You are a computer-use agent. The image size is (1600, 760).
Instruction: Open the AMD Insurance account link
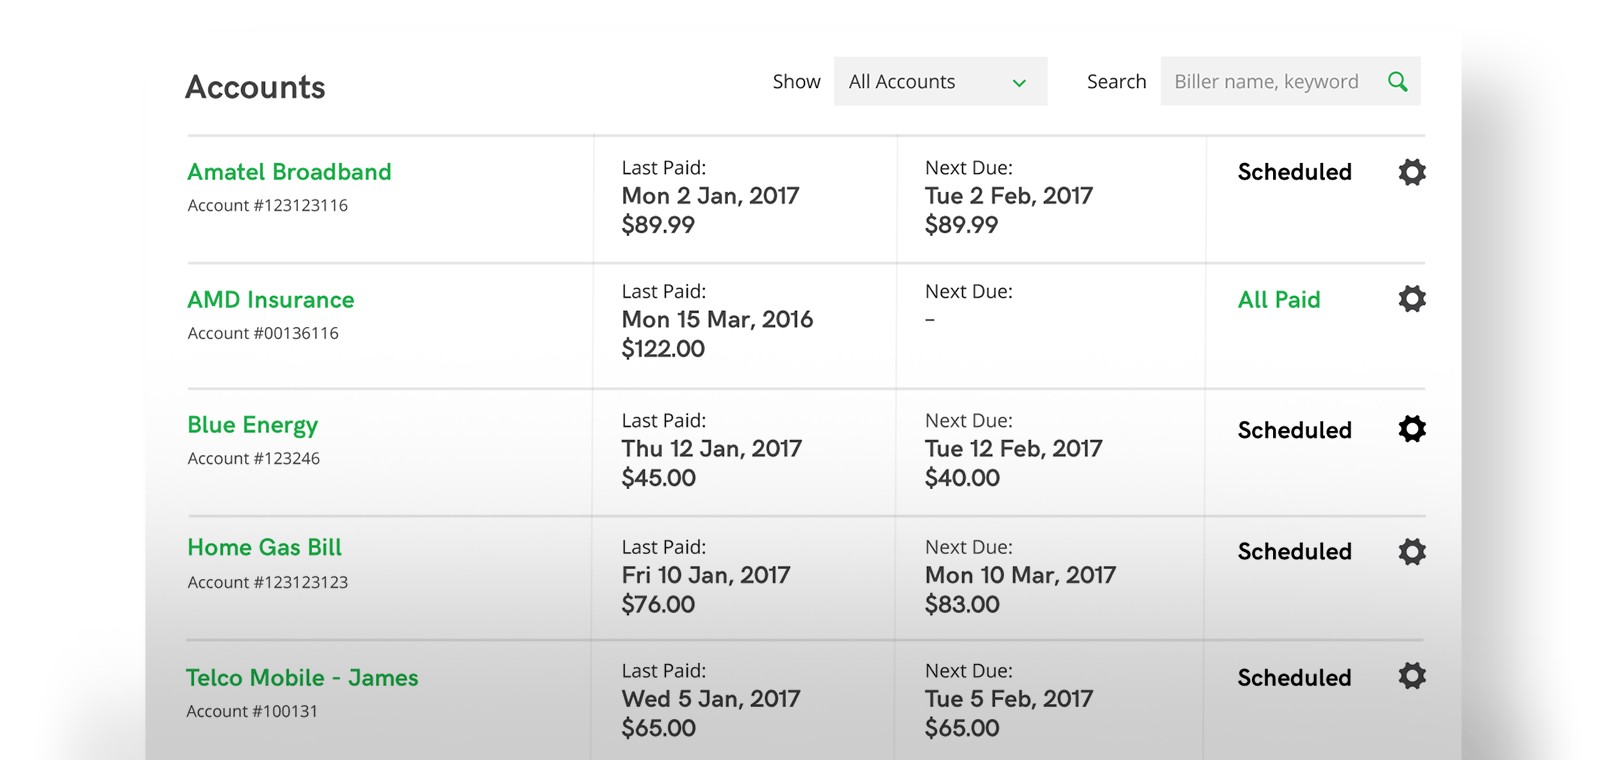[x=271, y=300]
